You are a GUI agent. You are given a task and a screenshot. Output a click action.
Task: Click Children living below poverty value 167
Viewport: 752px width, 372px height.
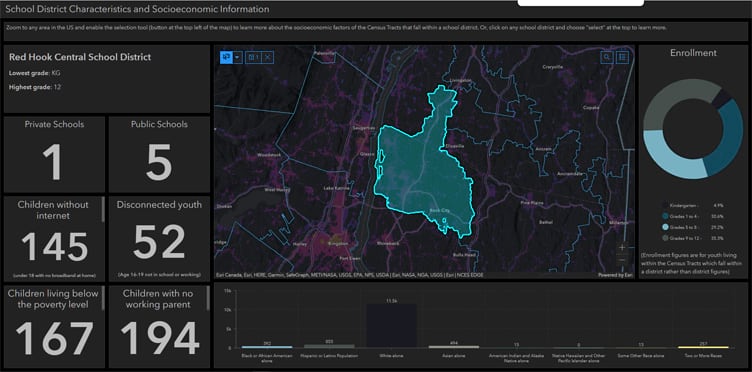coord(55,338)
